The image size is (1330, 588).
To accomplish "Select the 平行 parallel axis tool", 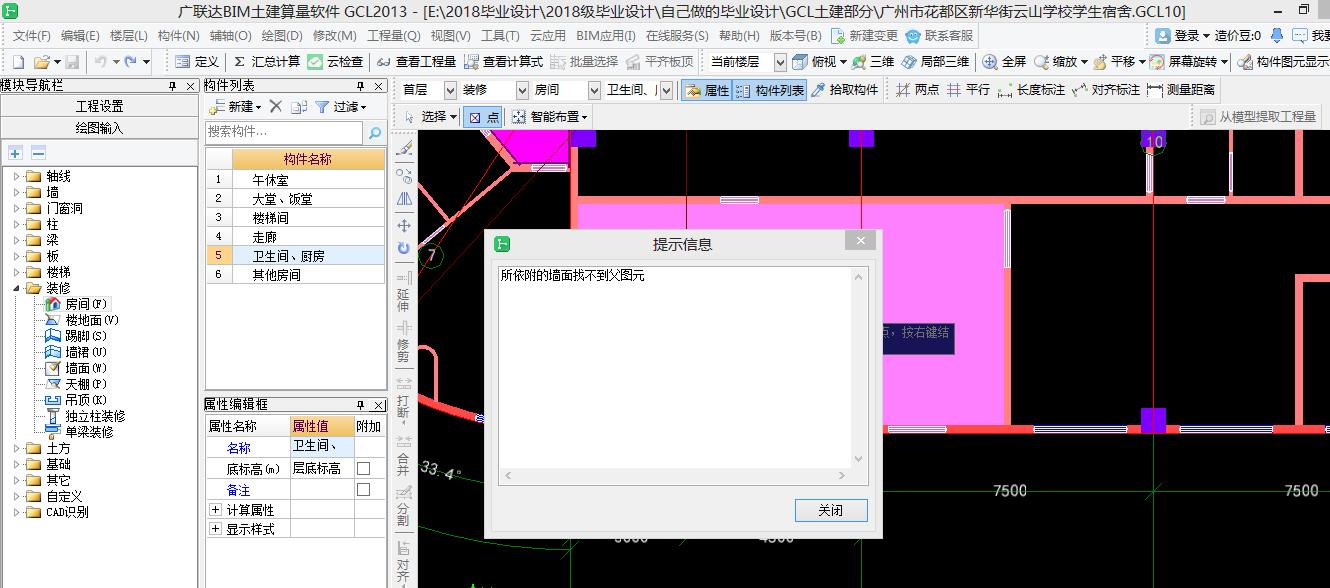I will pyautogui.click(x=968, y=90).
